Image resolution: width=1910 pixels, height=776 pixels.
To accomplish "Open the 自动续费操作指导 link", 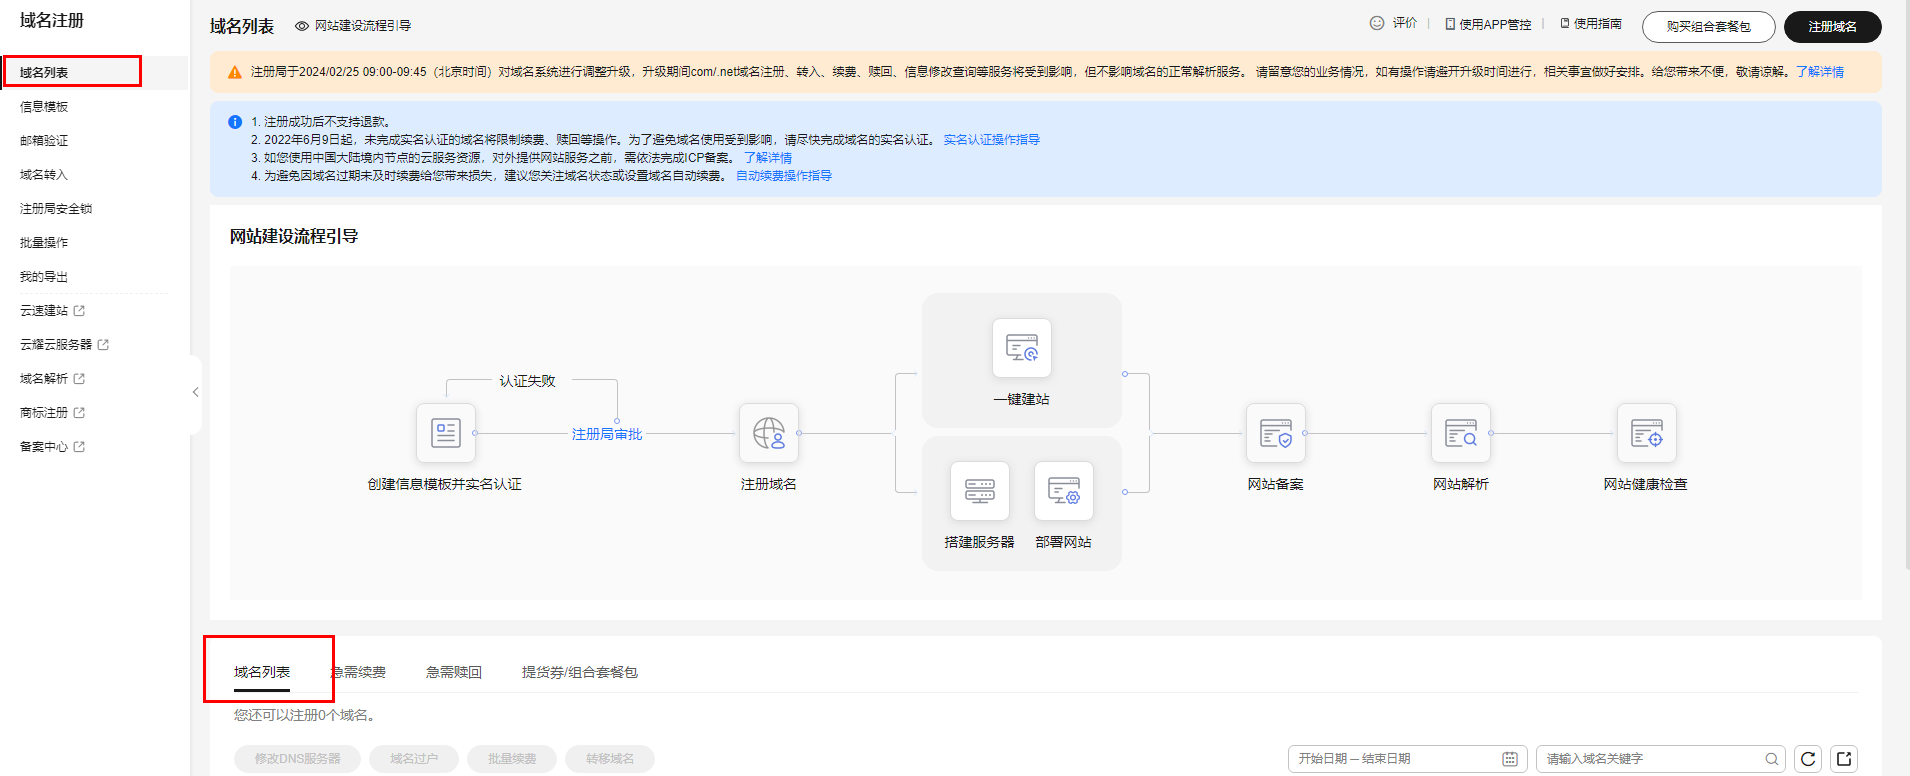I will pos(784,176).
